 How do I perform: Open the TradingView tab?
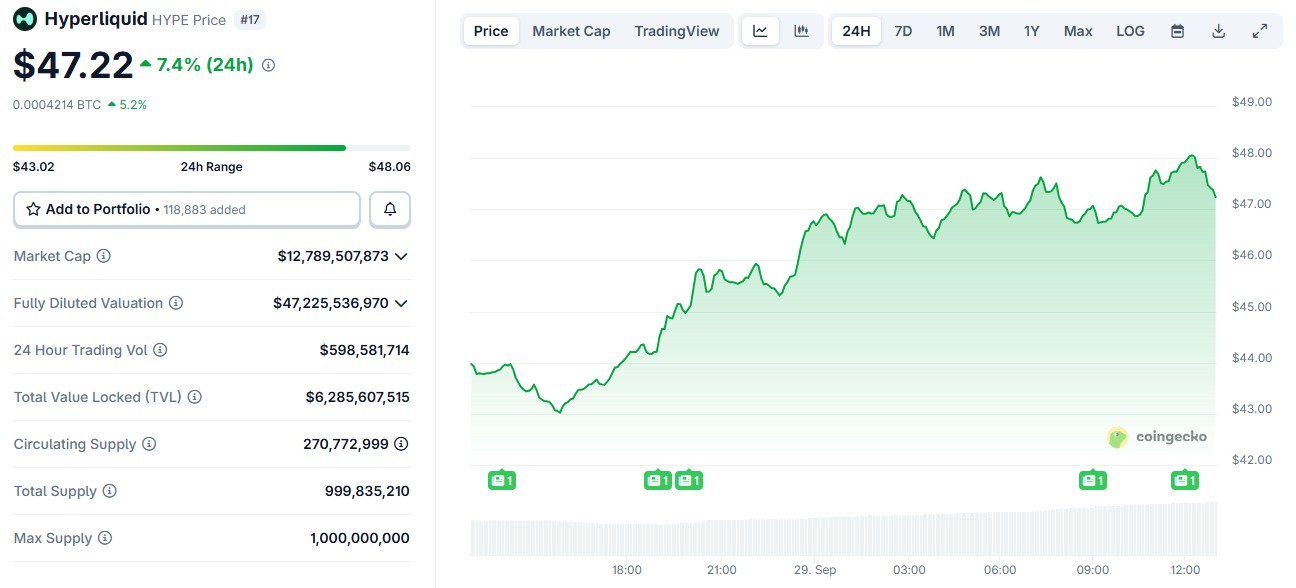676,31
